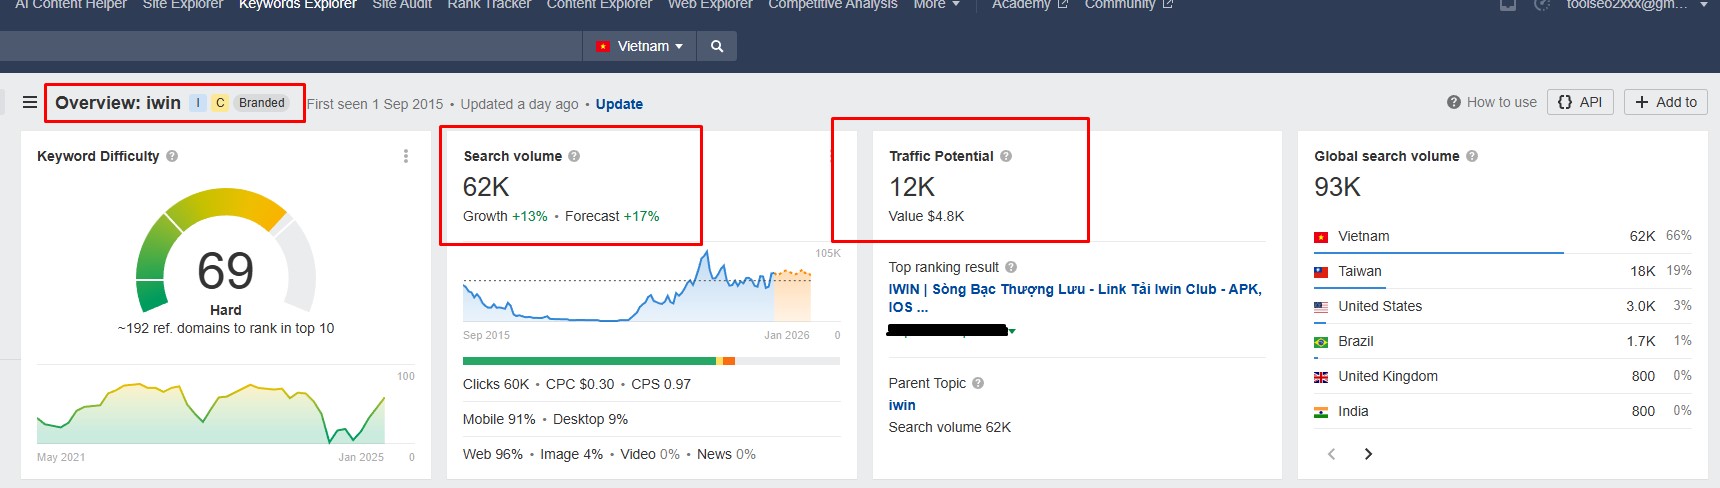Open the Site Explorer tab

[x=183, y=4]
